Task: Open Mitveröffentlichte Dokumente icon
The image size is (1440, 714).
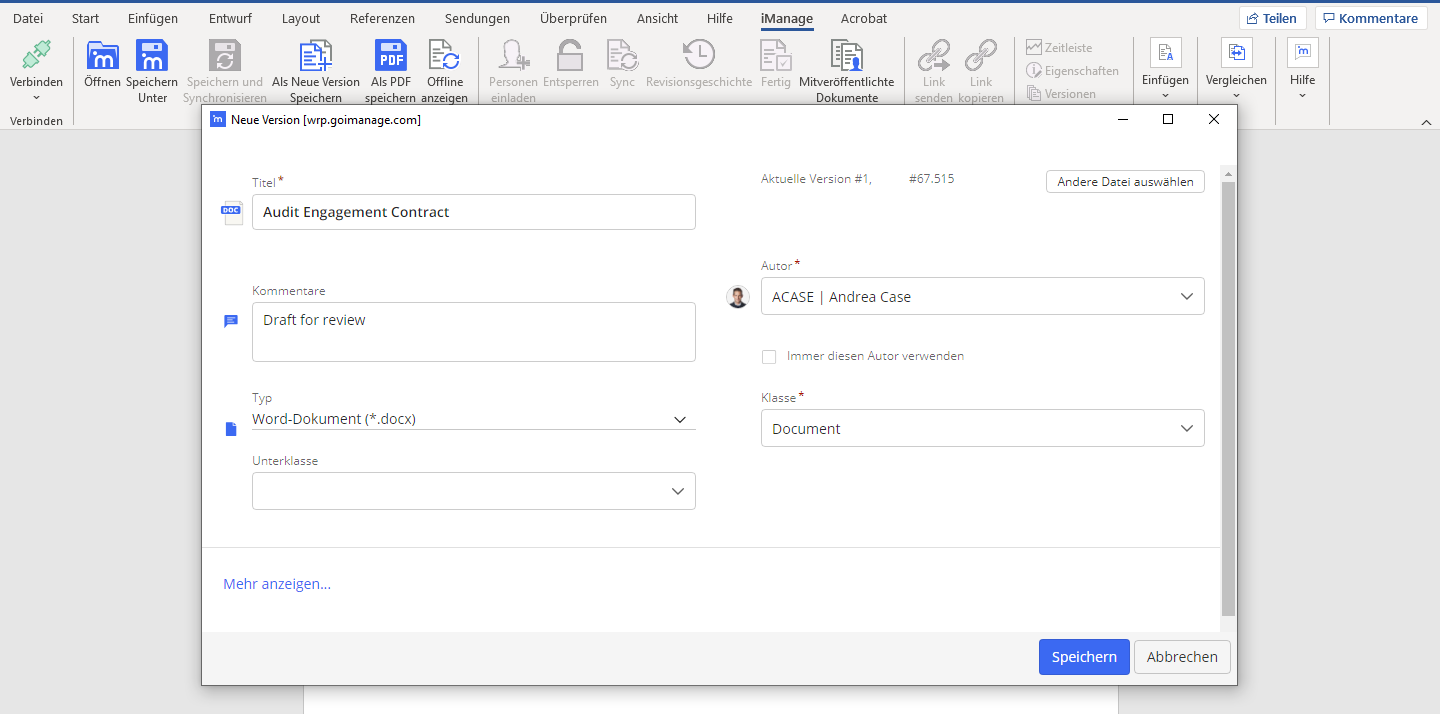Action: pyautogui.click(x=846, y=56)
